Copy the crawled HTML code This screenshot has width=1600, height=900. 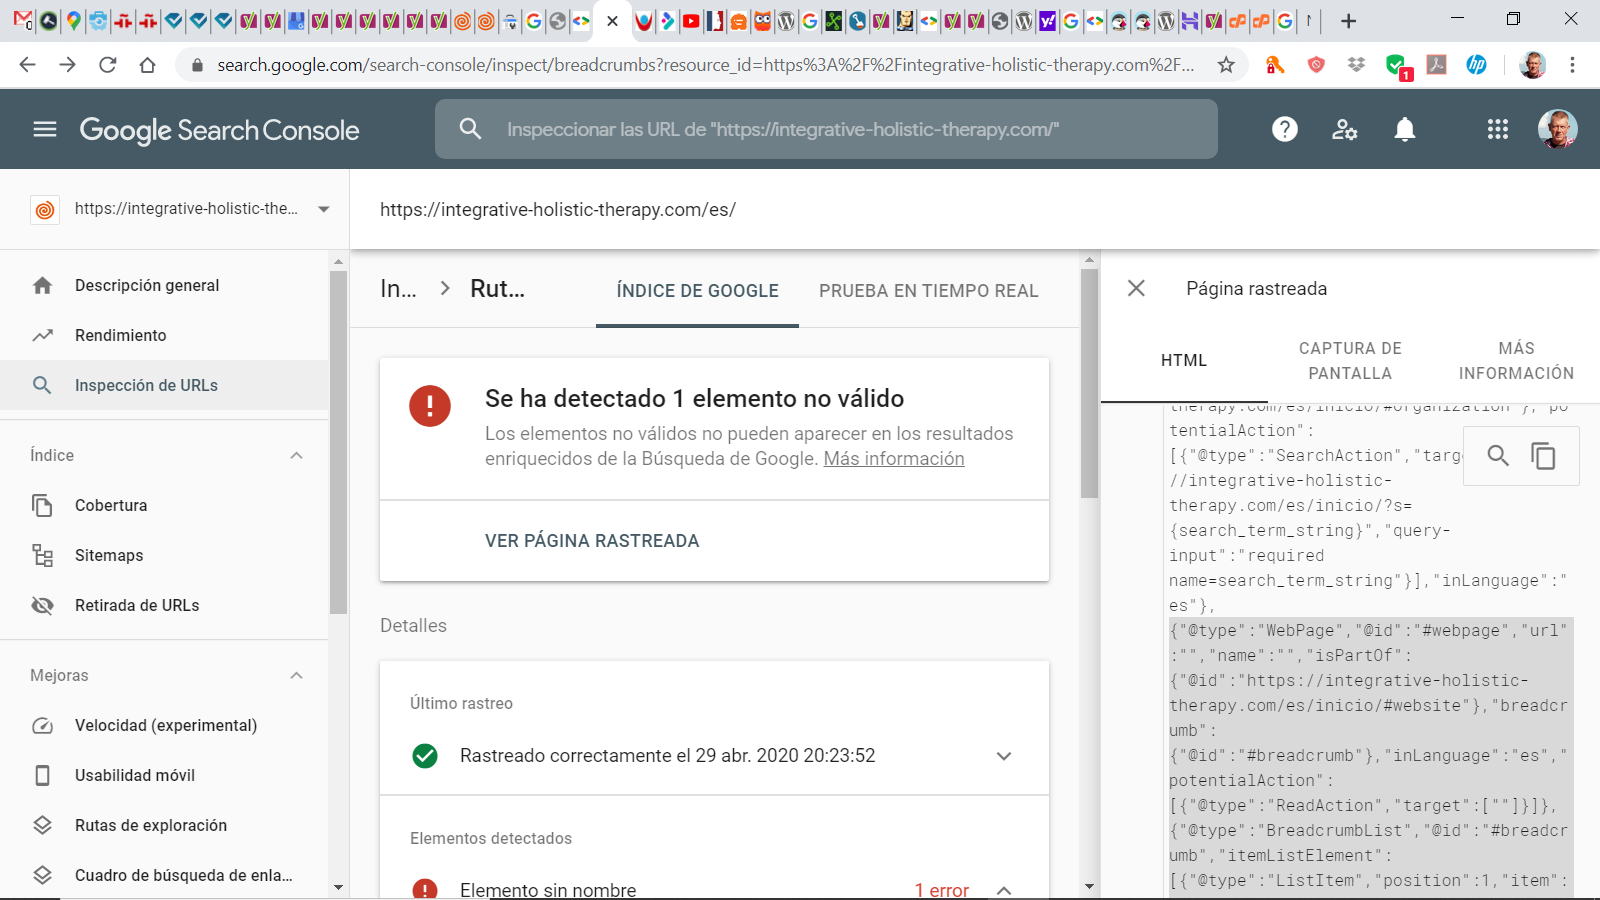pos(1543,456)
